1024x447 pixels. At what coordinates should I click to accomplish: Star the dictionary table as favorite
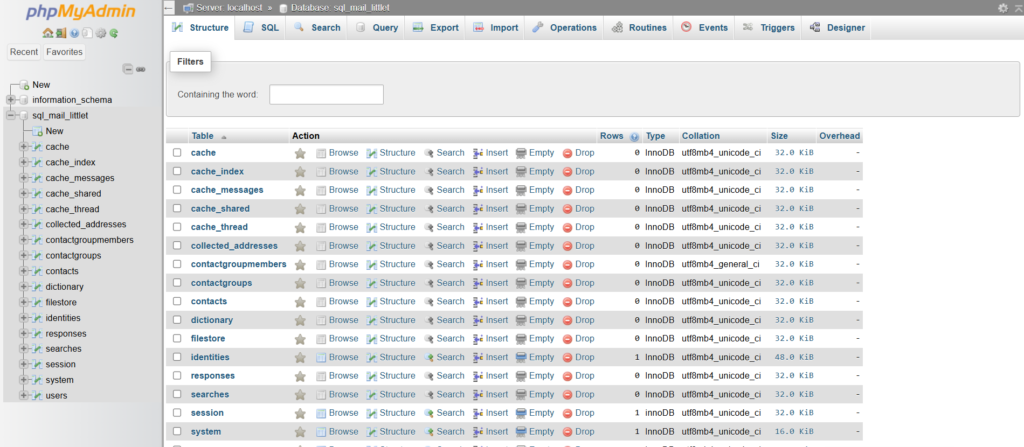tap(300, 320)
